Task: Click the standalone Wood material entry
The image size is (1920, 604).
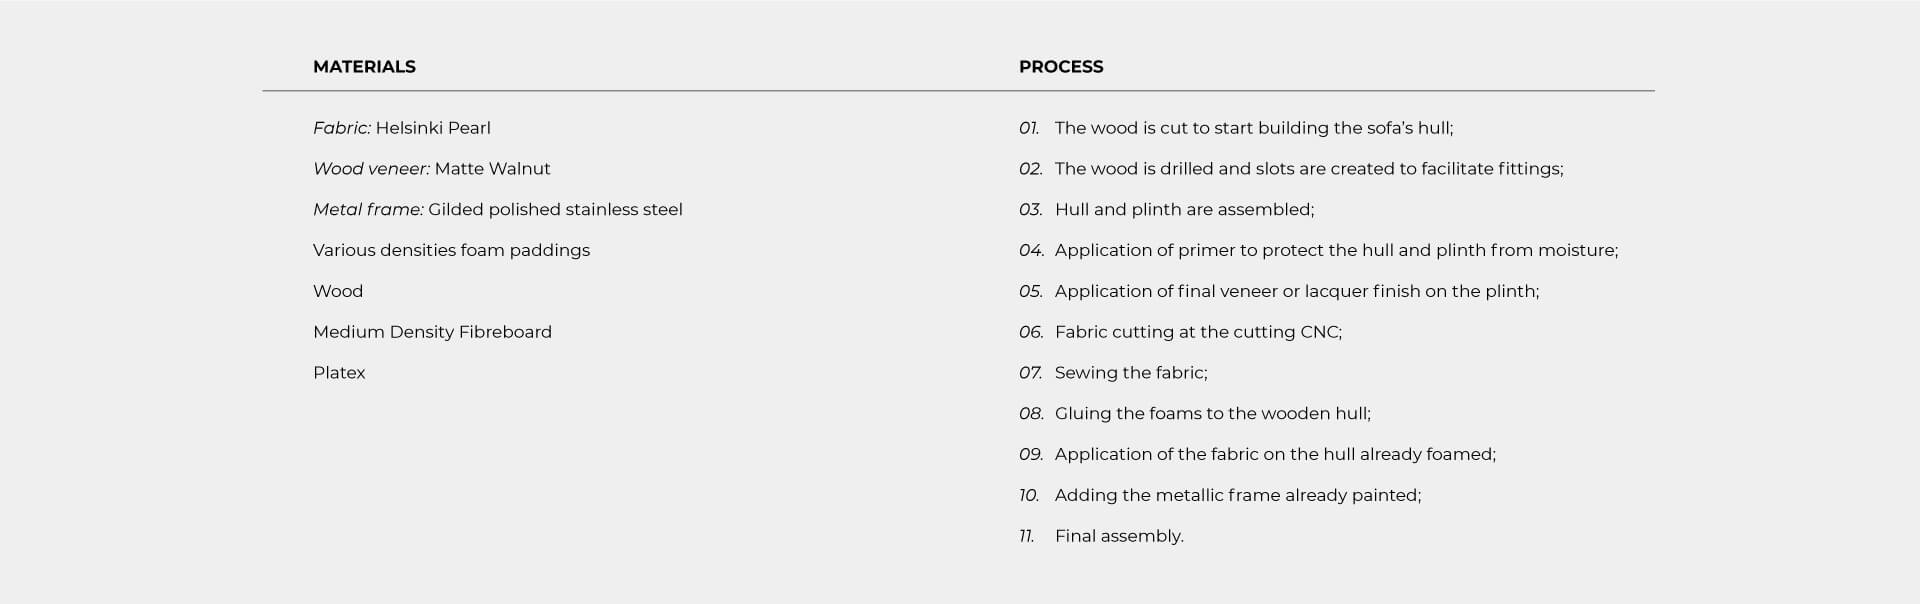Action: point(338,291)
